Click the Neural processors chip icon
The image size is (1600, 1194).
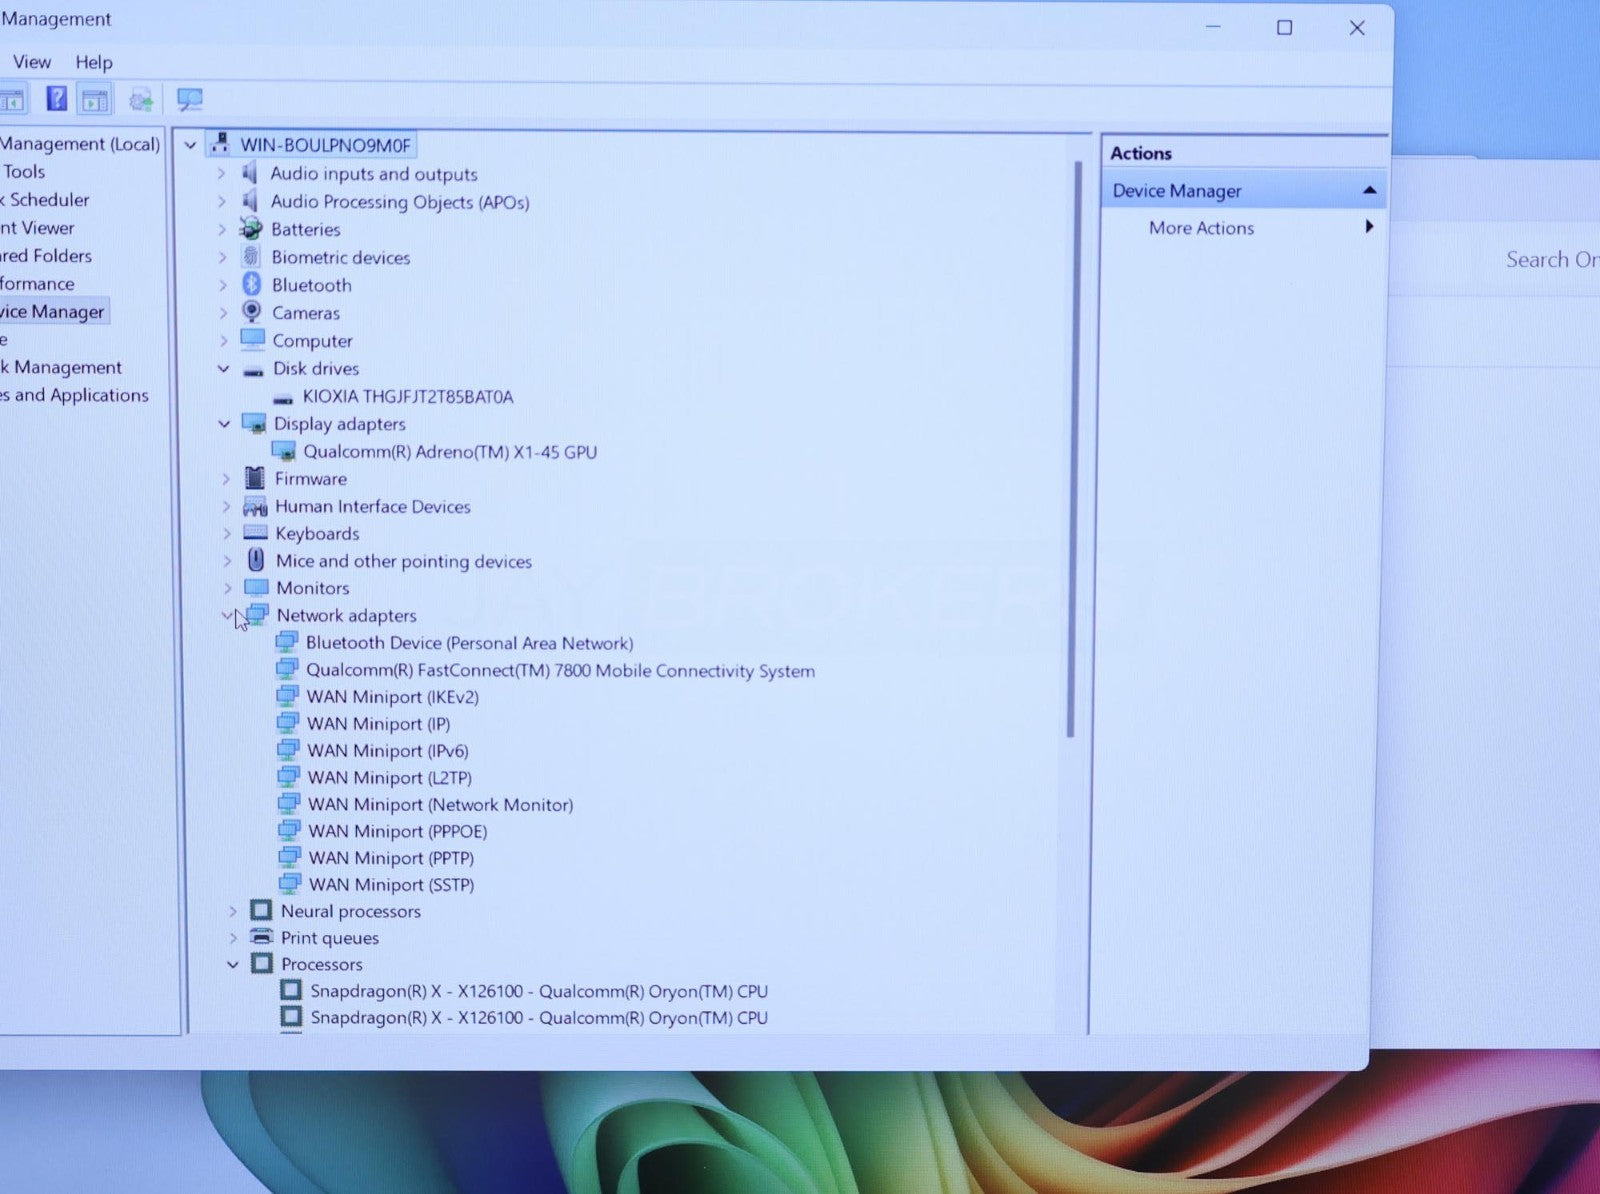click(x=261, y=910)
